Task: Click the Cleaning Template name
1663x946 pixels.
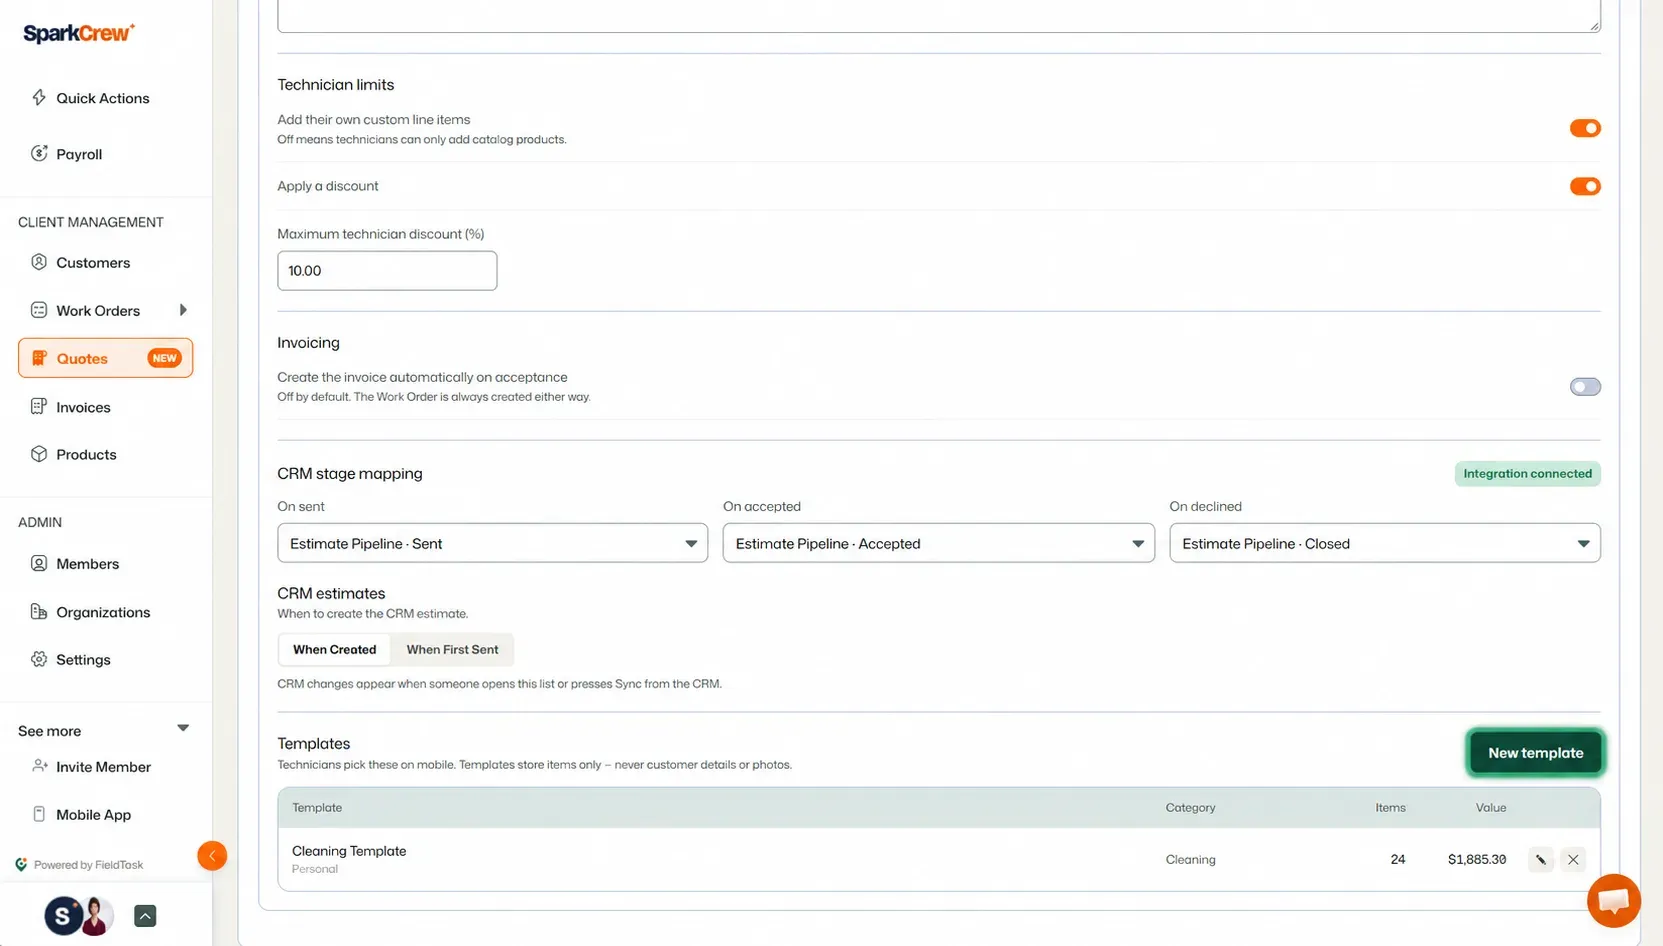Action: click(349, 851)
